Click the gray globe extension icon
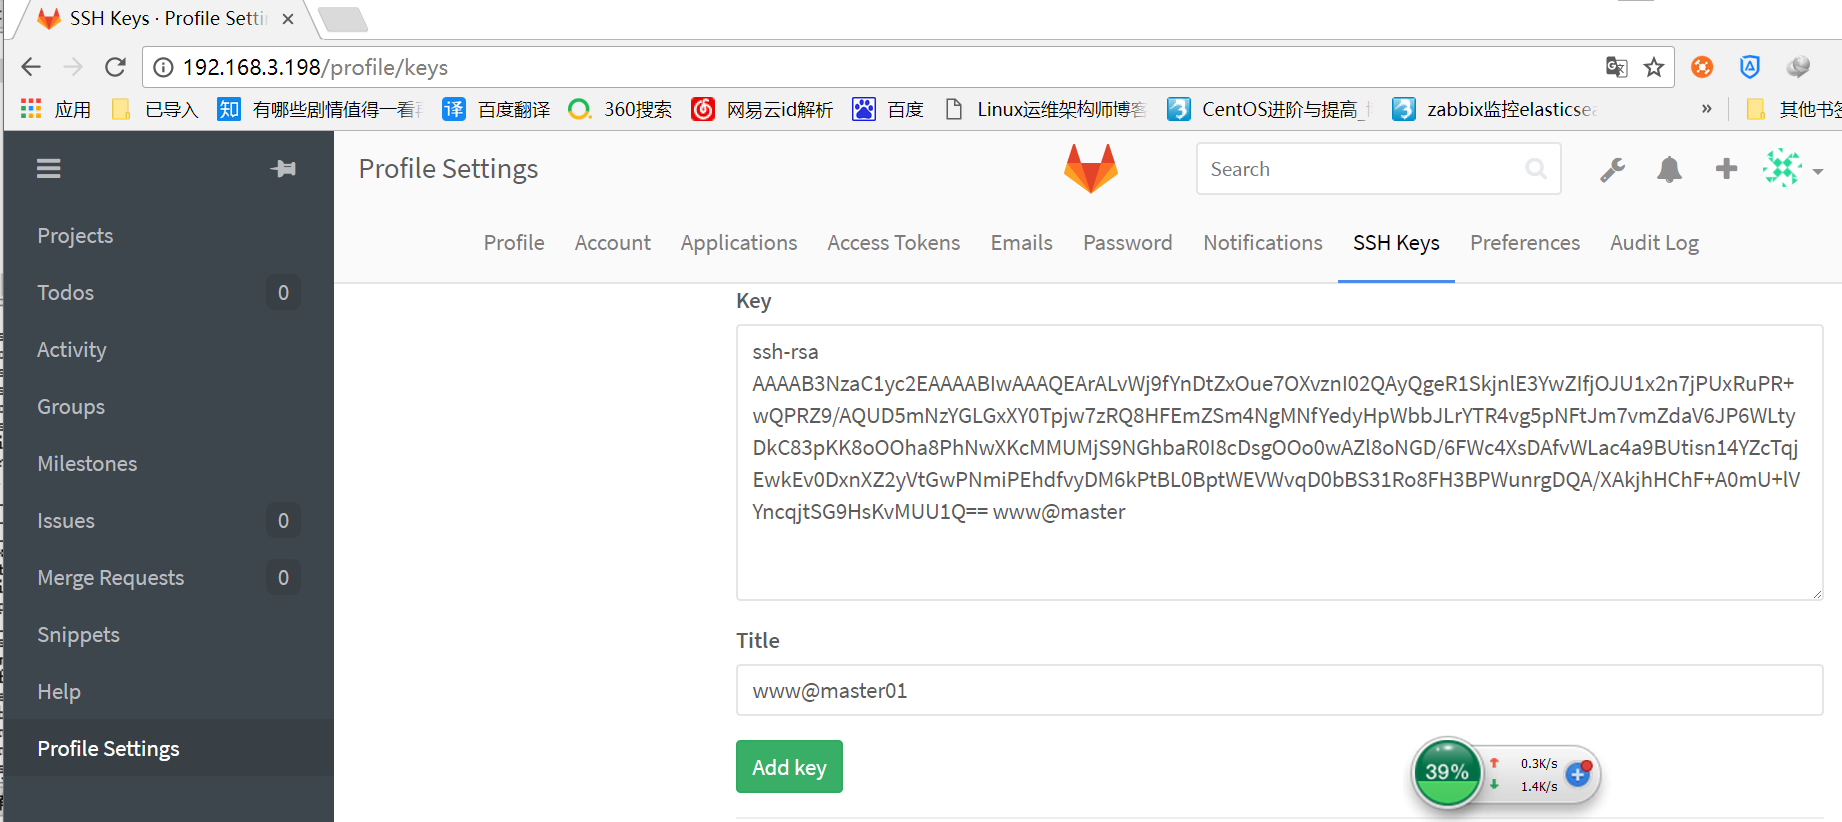 1798,67
